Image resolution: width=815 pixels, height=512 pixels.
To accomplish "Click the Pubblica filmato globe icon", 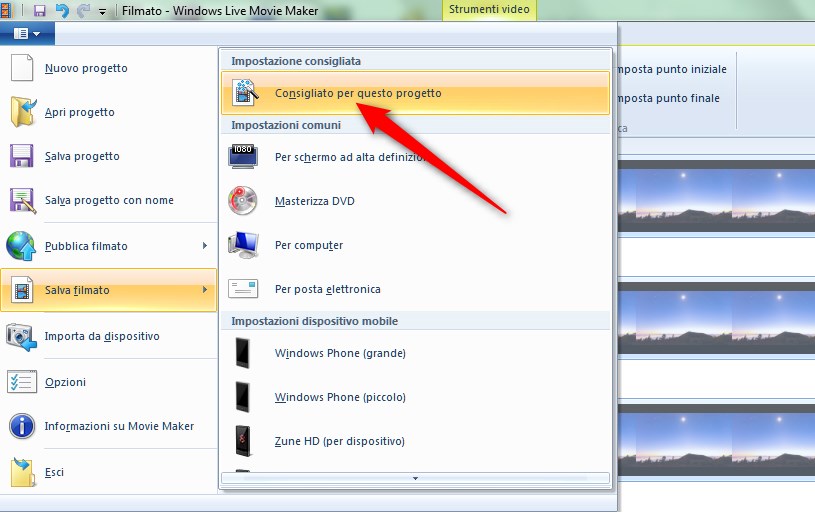I will pos(21,246).
